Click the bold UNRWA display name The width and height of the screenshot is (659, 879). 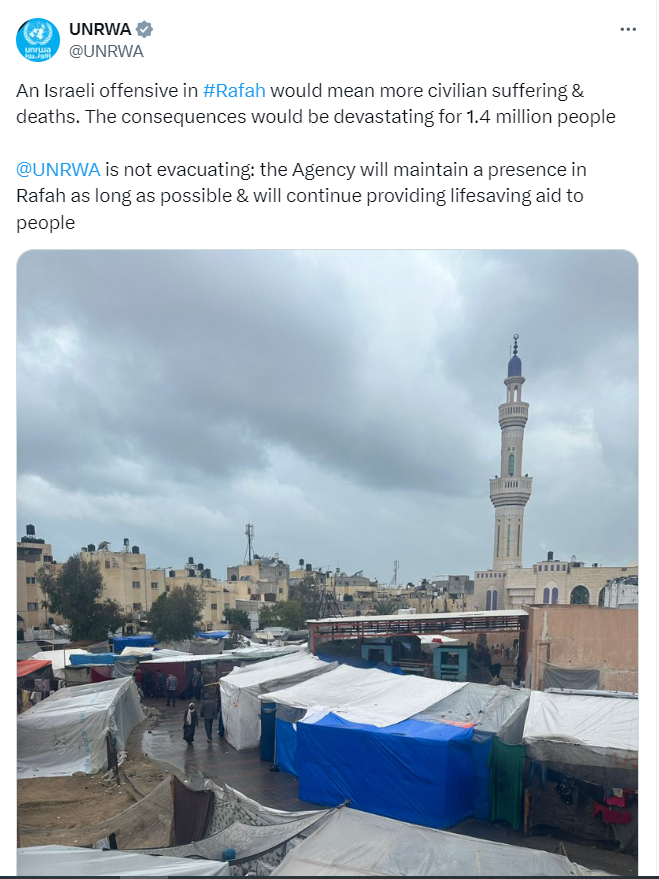pos(100,29)
